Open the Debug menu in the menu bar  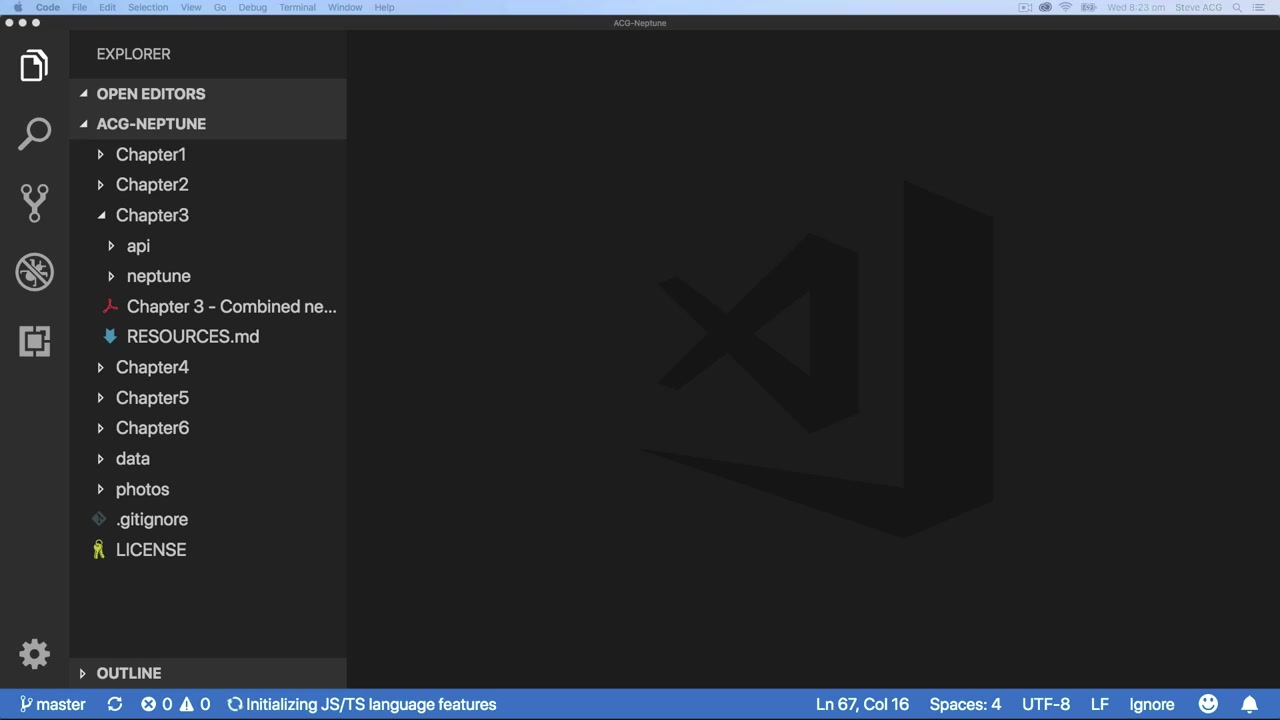(253, 7)
